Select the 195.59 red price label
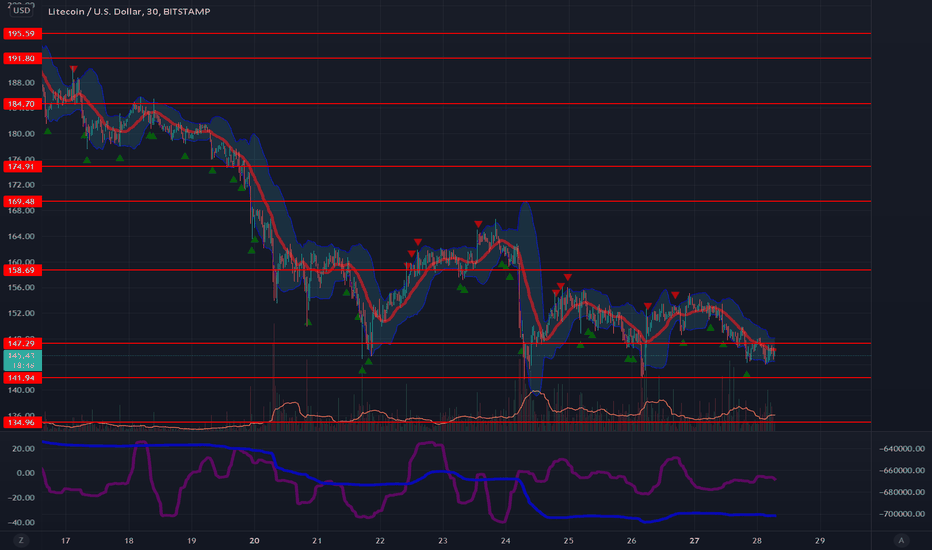This screenshot has height=550, width=932. click(x=22, y=33)
